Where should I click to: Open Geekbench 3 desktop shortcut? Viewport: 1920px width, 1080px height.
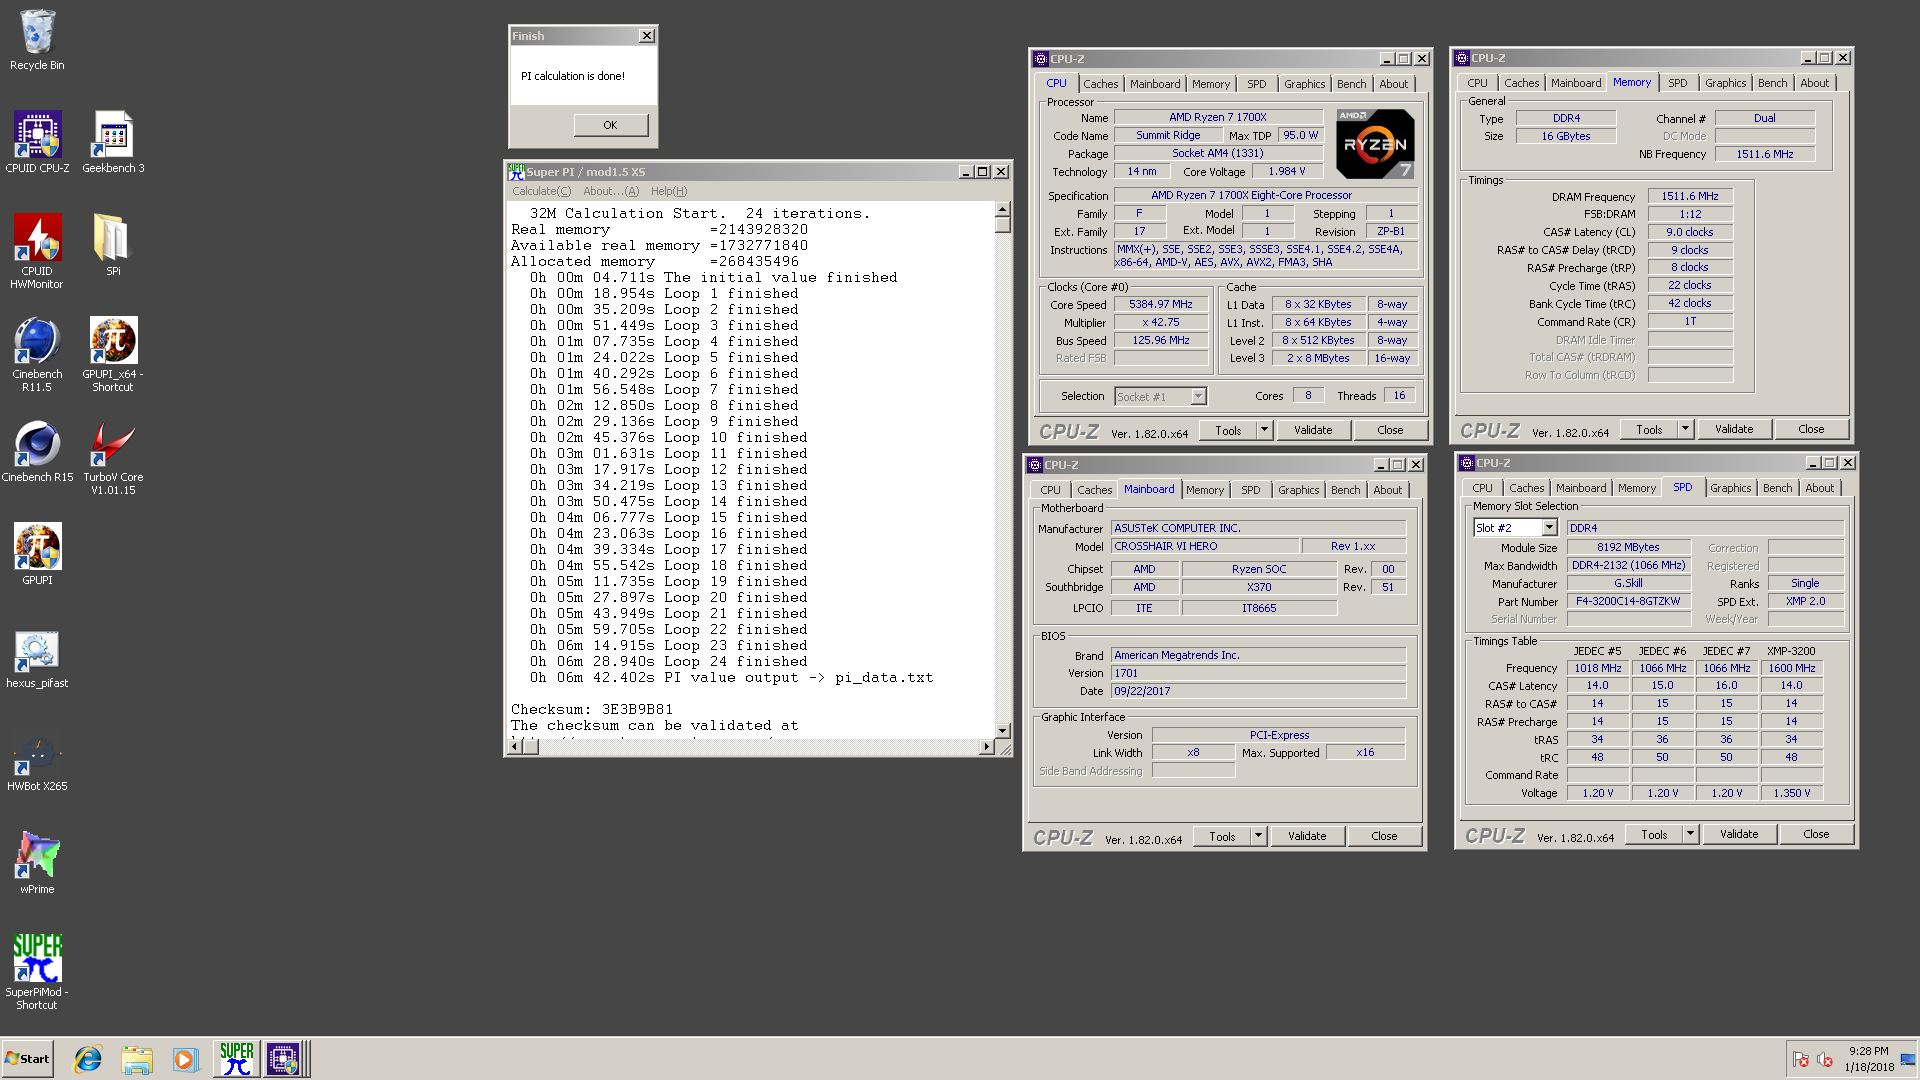pyautogui.click(x=113, y=142)
